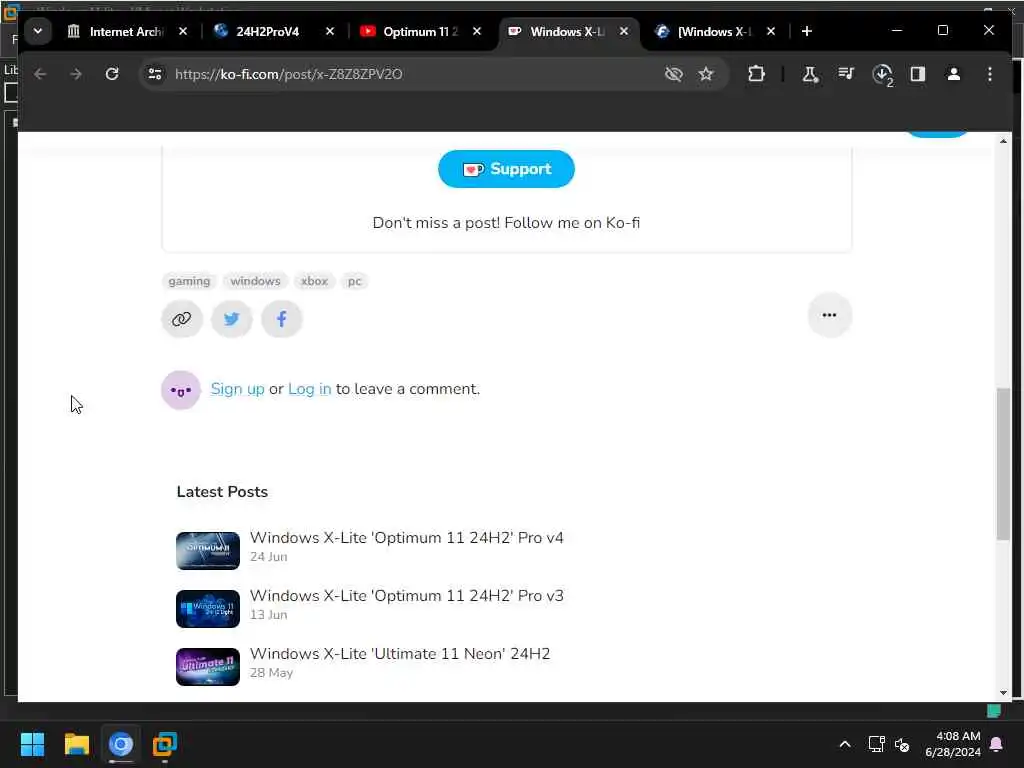This screenshot has height=768, width=1024.
Task: Copy post link with the chain icon
Action: (182, 319)
